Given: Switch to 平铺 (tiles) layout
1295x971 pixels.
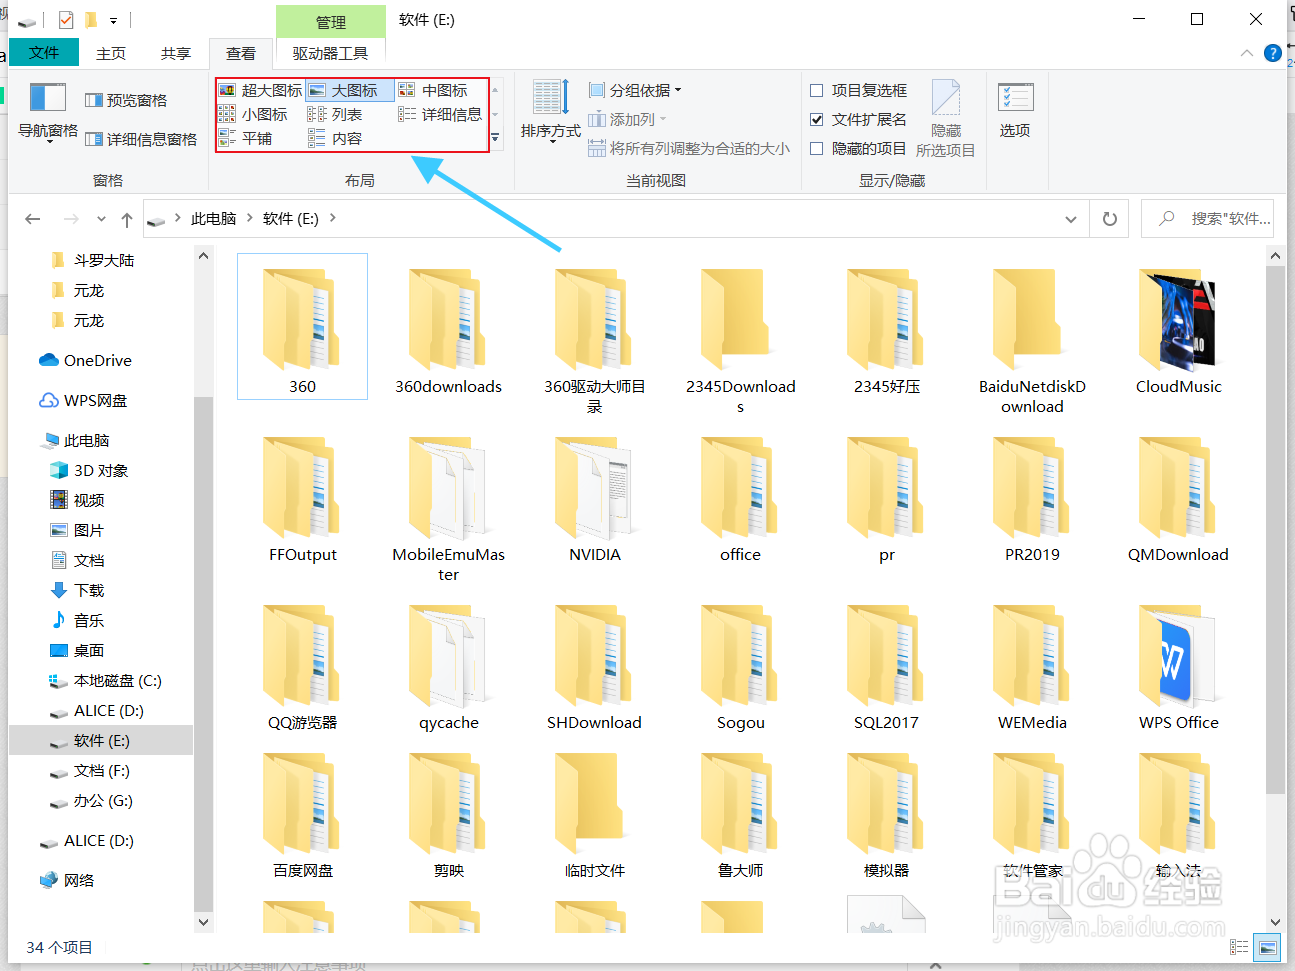Looking at the screenshot, I should tap(258, 137).
